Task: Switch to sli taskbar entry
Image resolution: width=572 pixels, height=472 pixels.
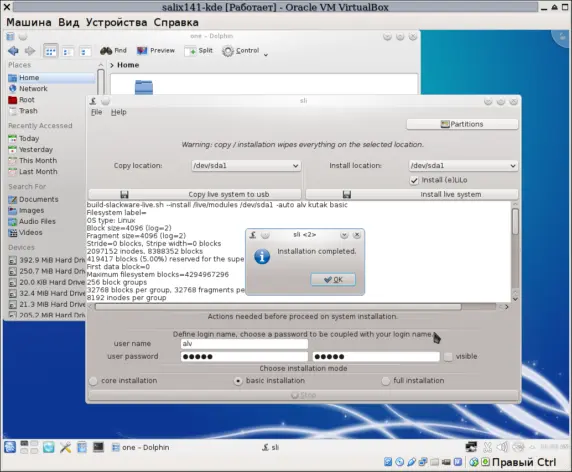Action: point(271,448)
